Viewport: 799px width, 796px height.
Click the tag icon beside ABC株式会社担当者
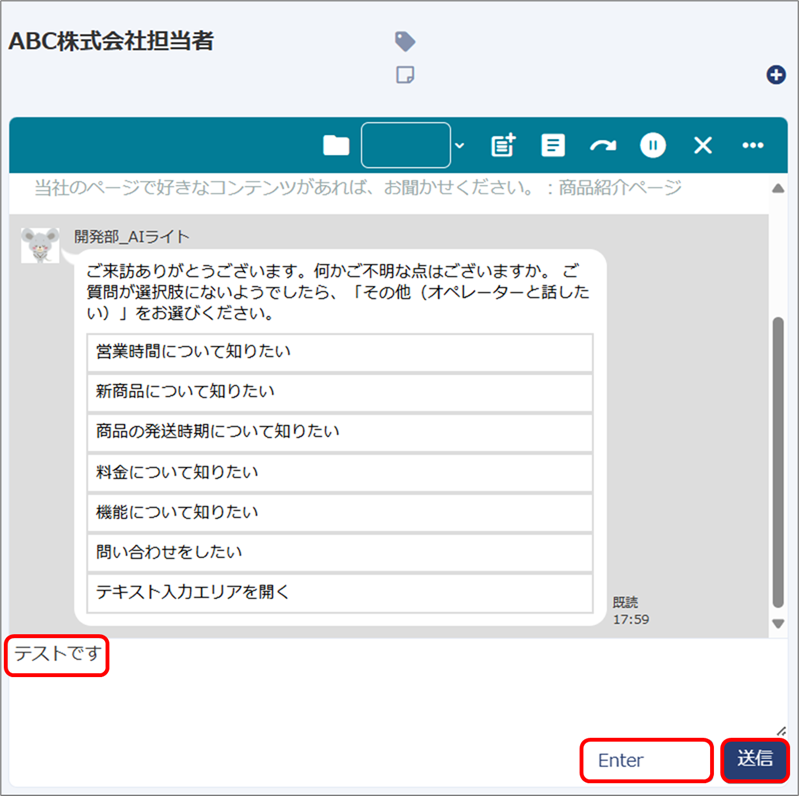tap(405, 41)
